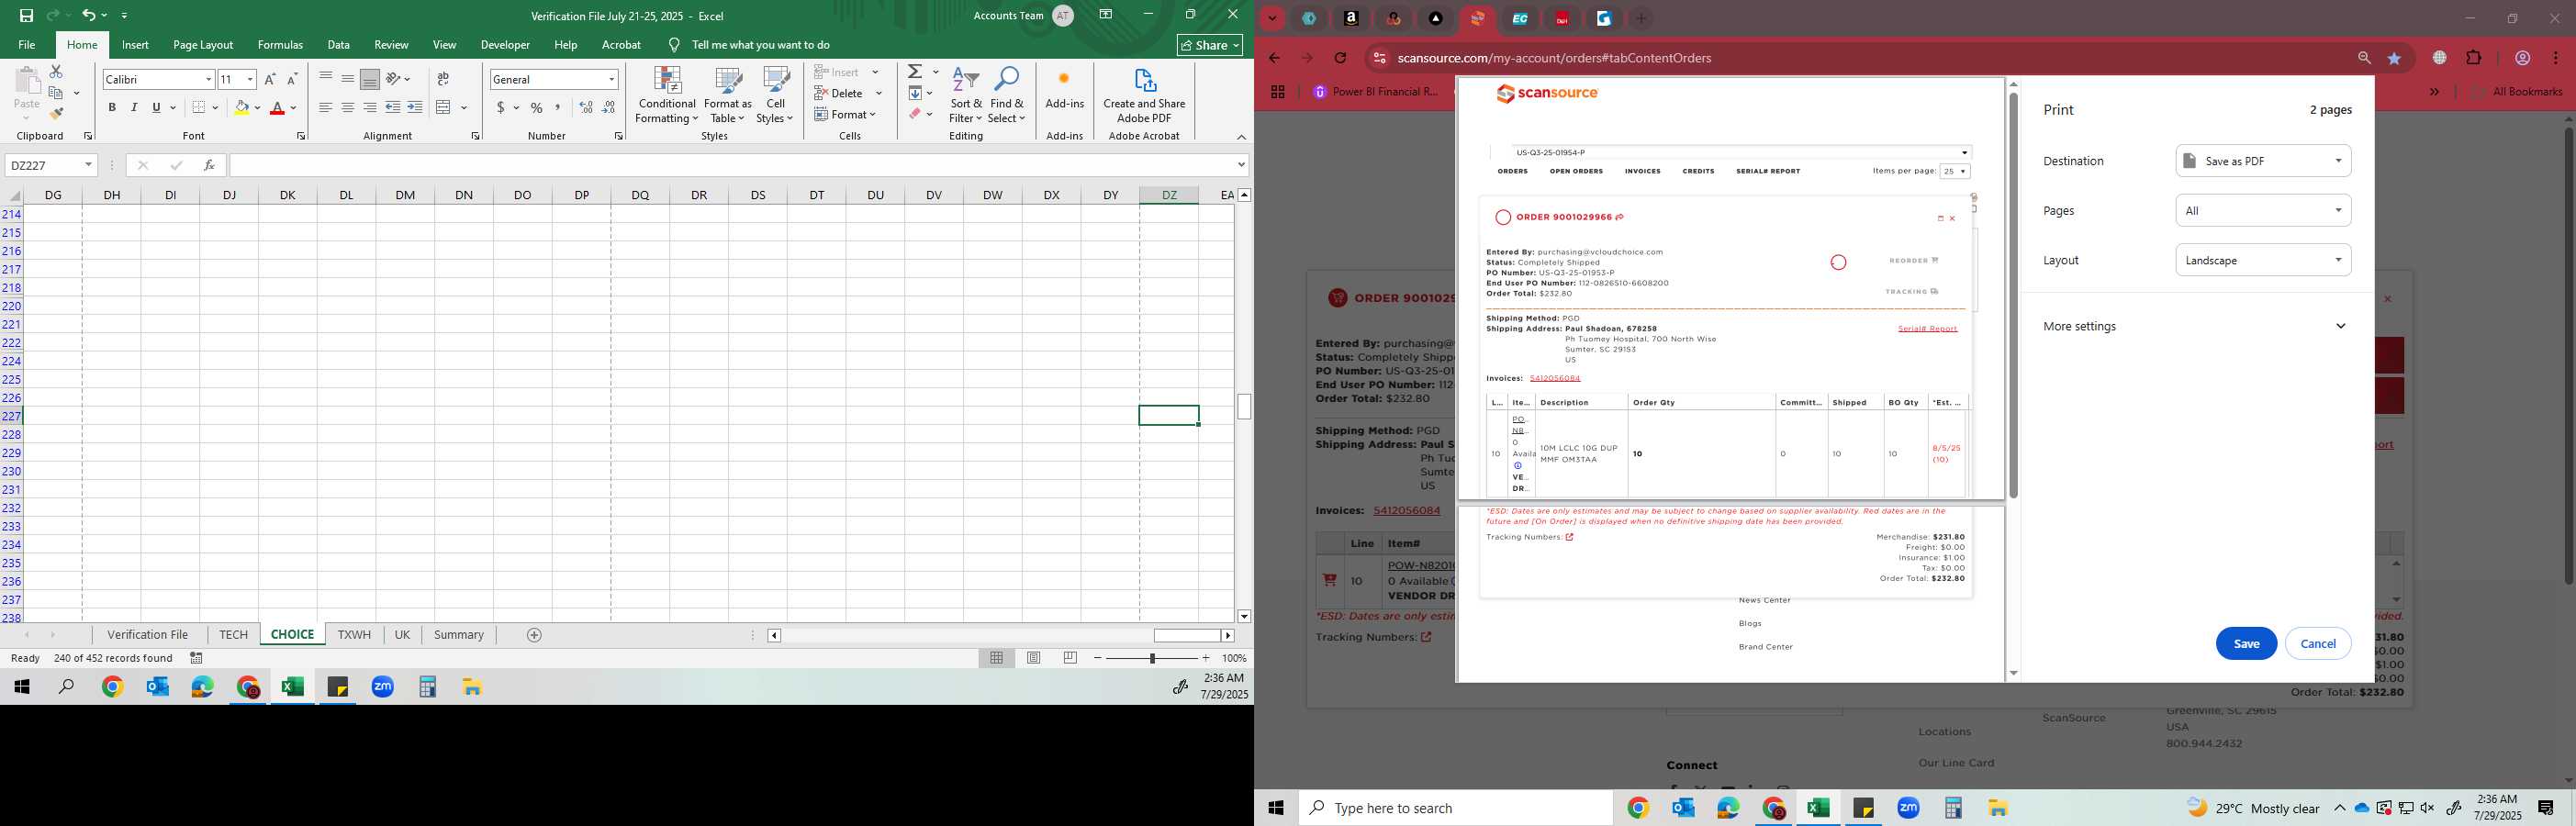
Task: Click the New sheet plus button
Action: pyautogui.click(x=534, y=635)
